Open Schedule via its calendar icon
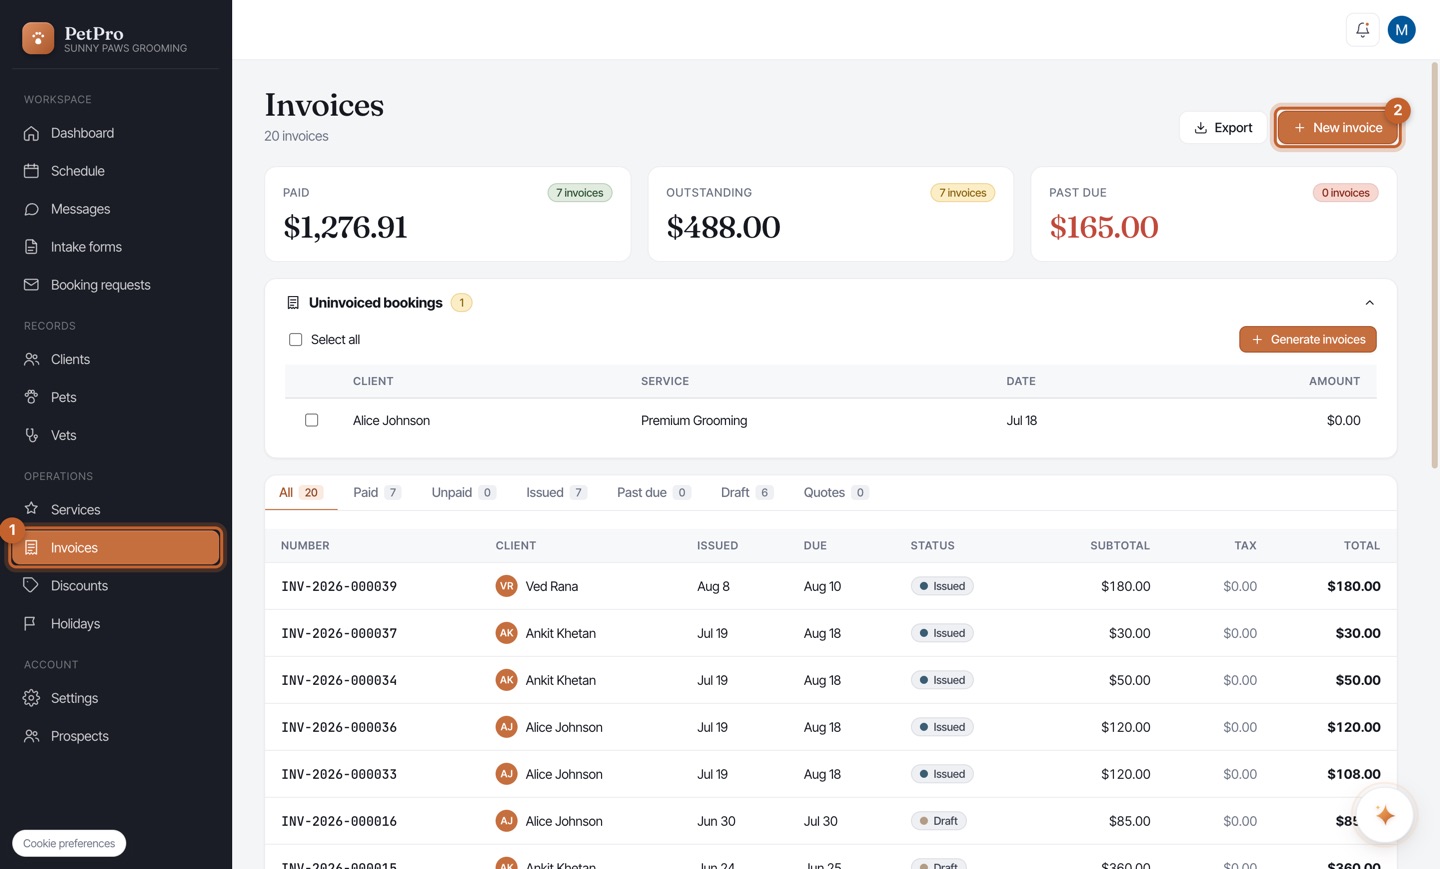This screenshot has height=869, width=1440. click(31, 171)
